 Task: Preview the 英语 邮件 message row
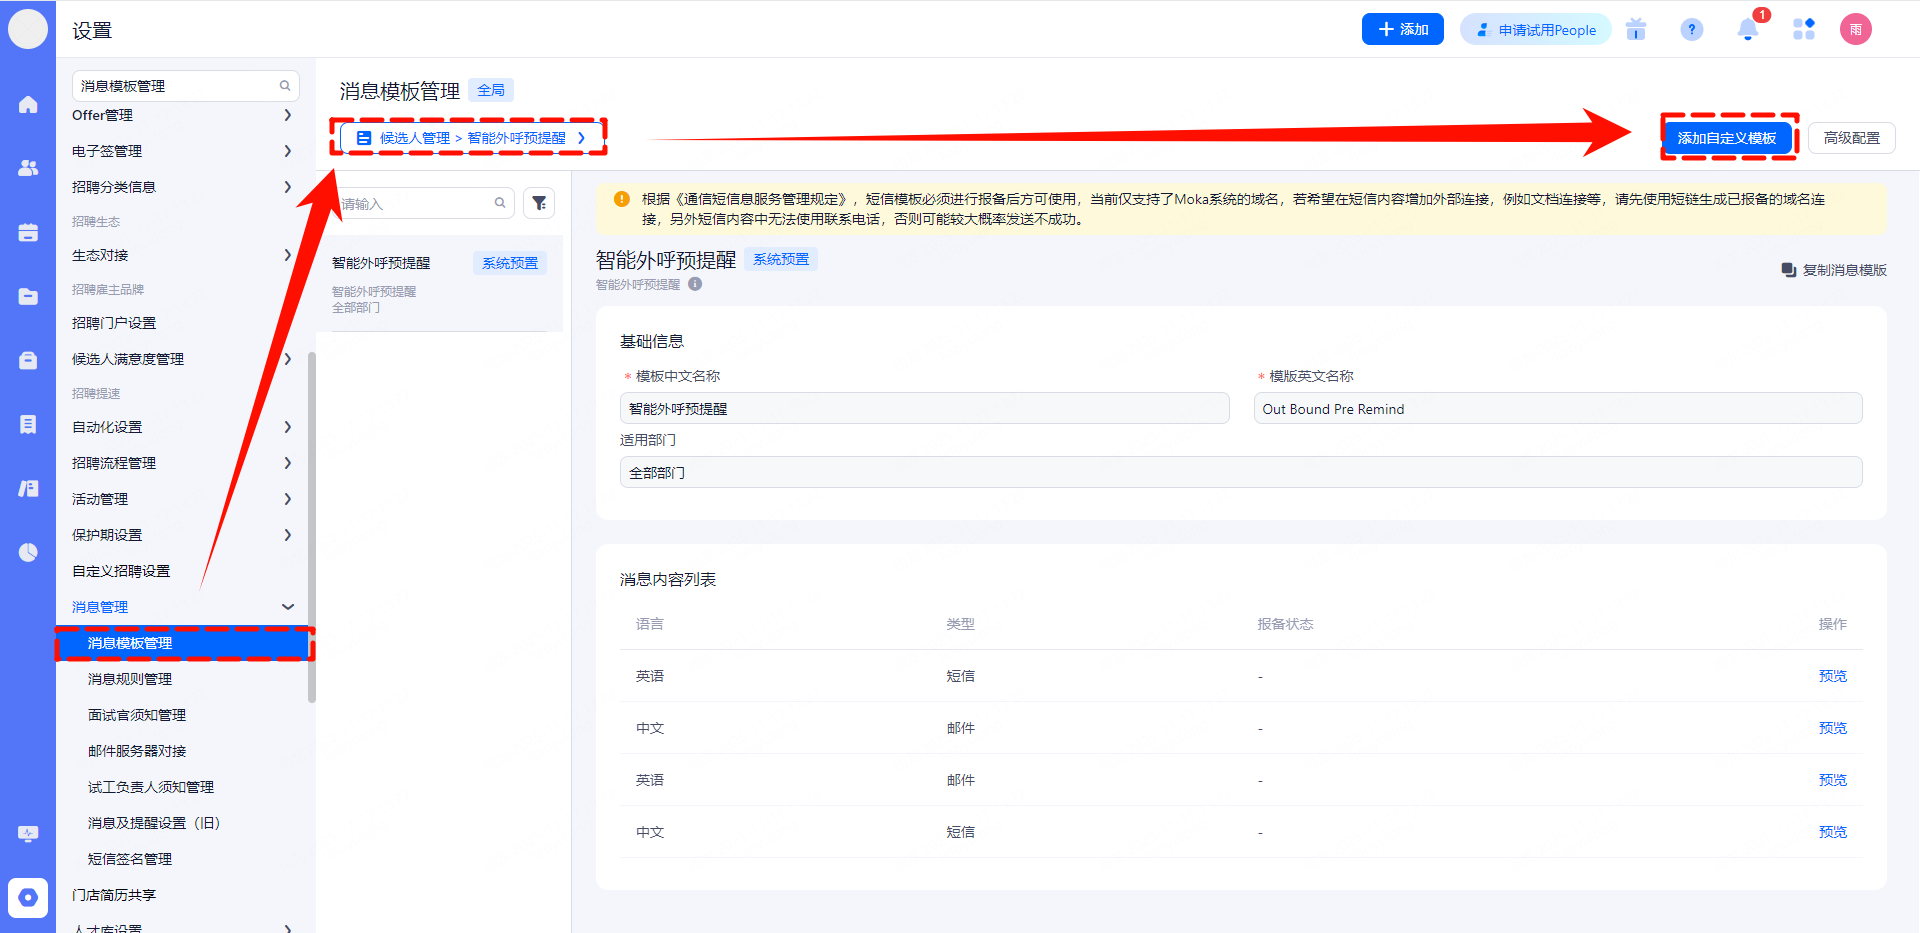pos(1832,780)
